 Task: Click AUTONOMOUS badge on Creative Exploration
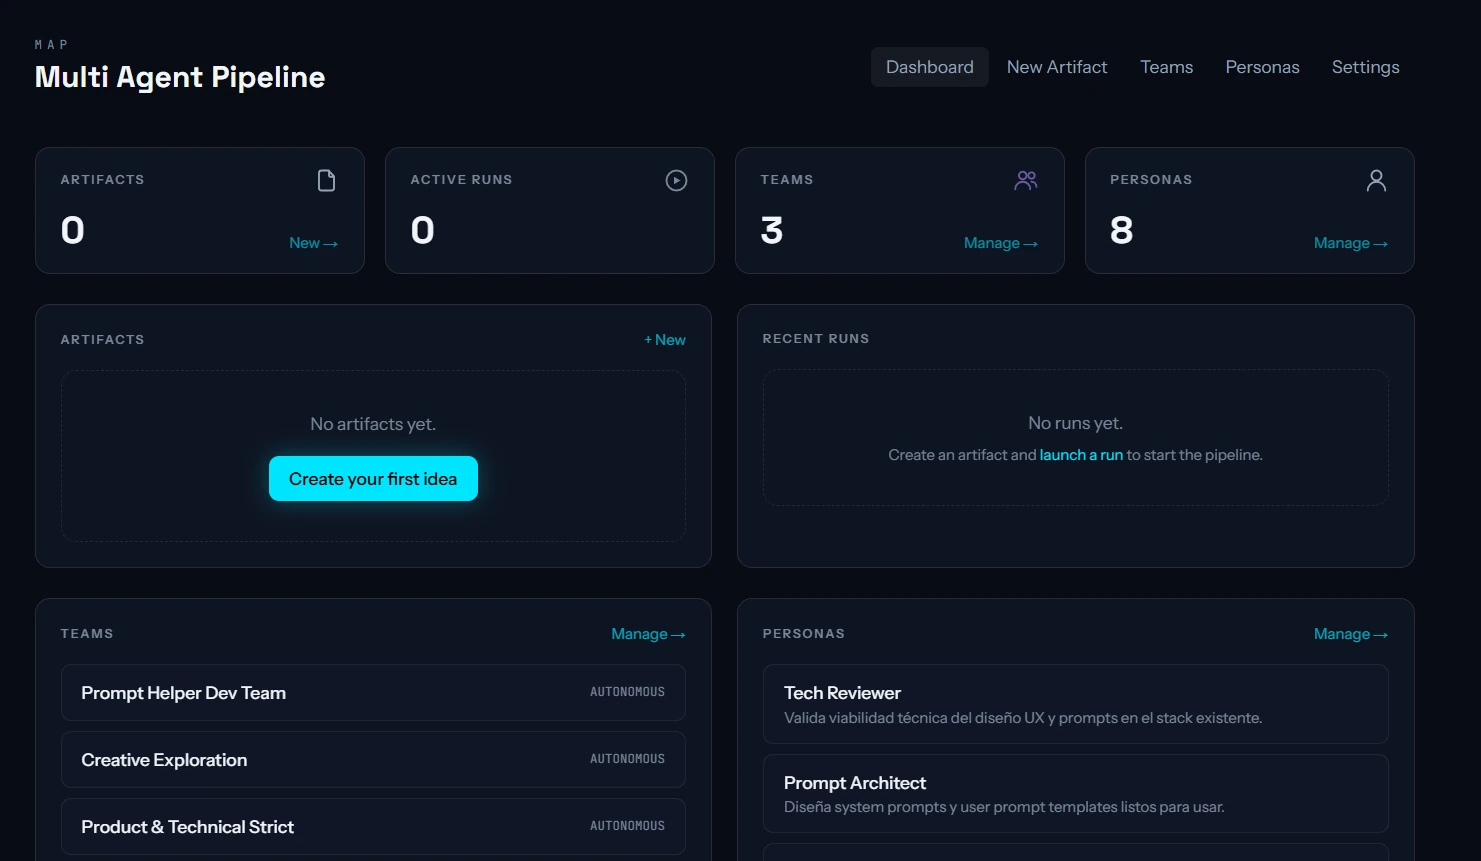627,759
